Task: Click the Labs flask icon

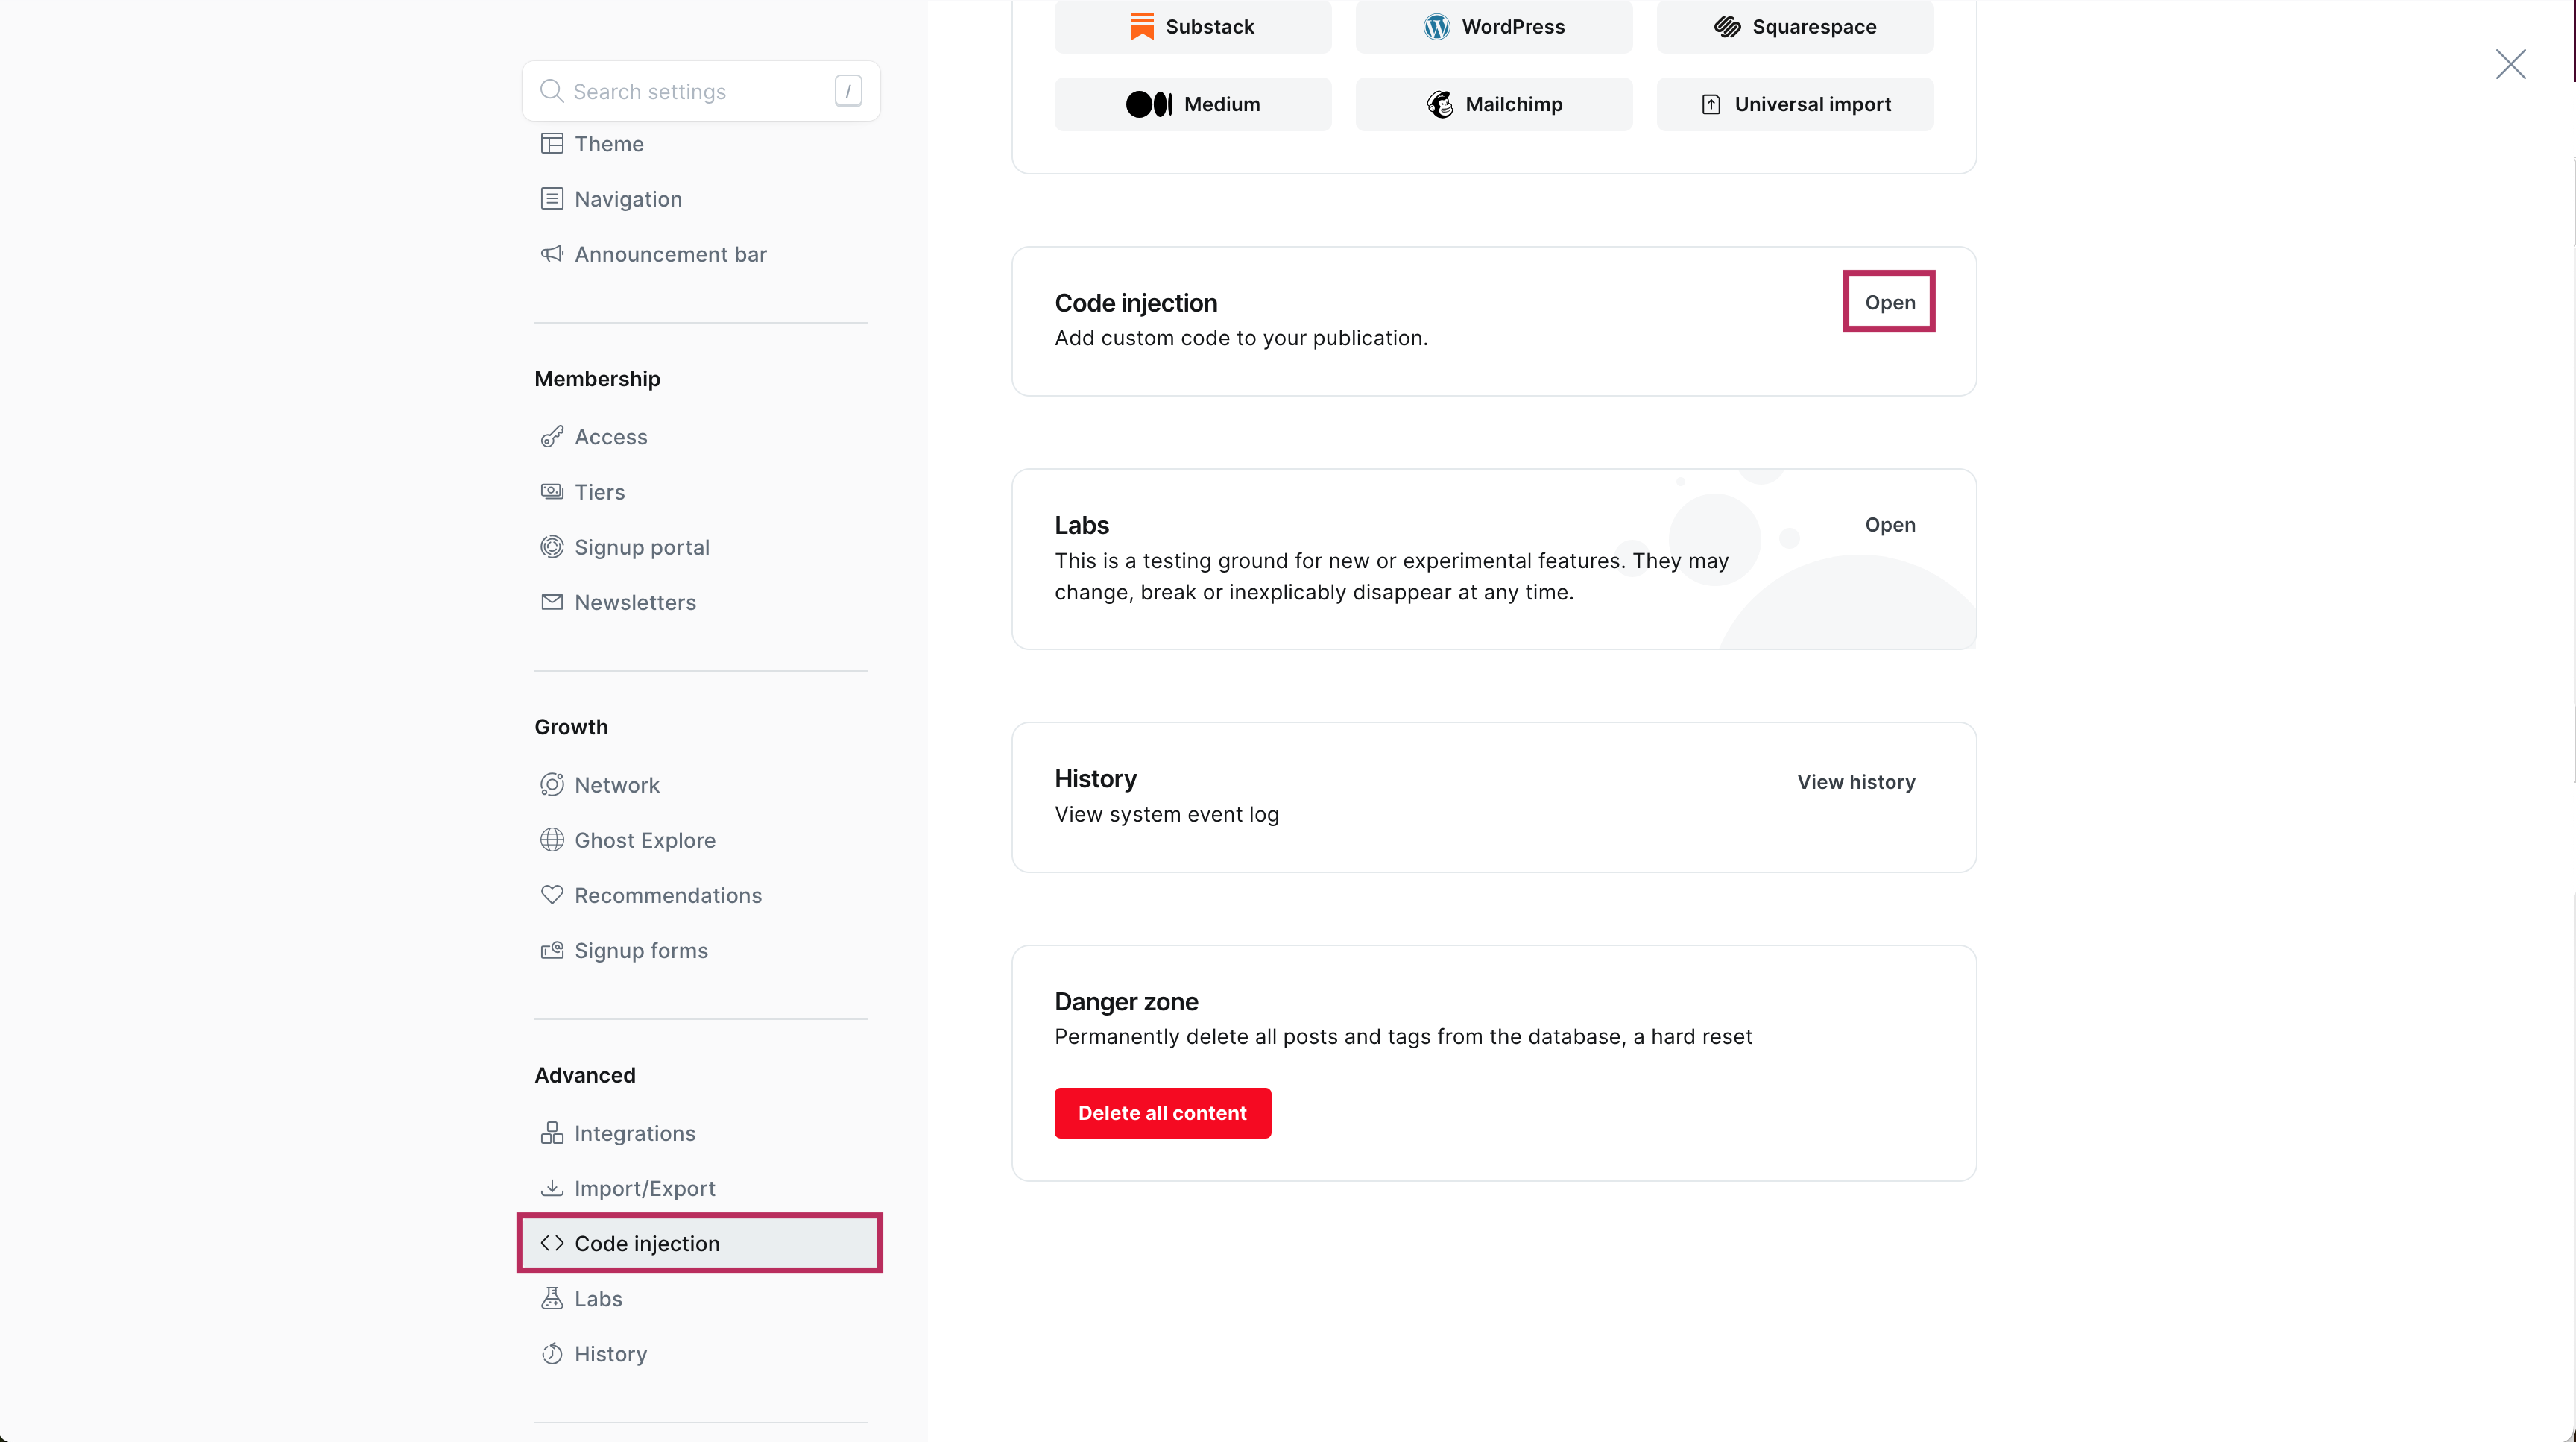Action: pos(551,1298)
